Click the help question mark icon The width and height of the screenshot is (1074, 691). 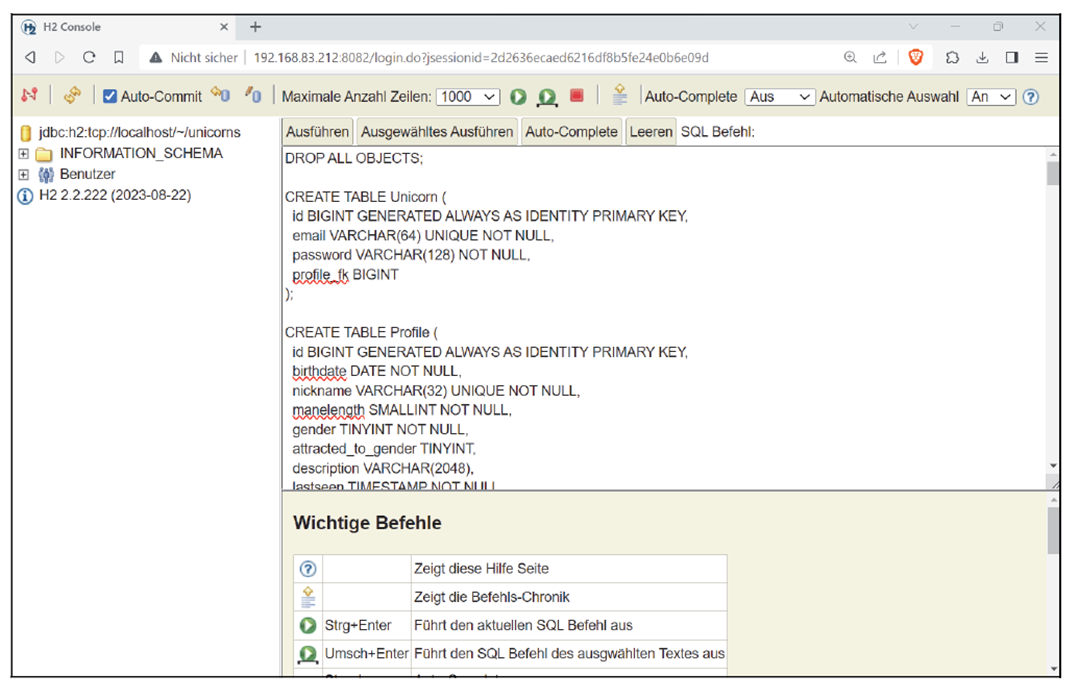1031,96
